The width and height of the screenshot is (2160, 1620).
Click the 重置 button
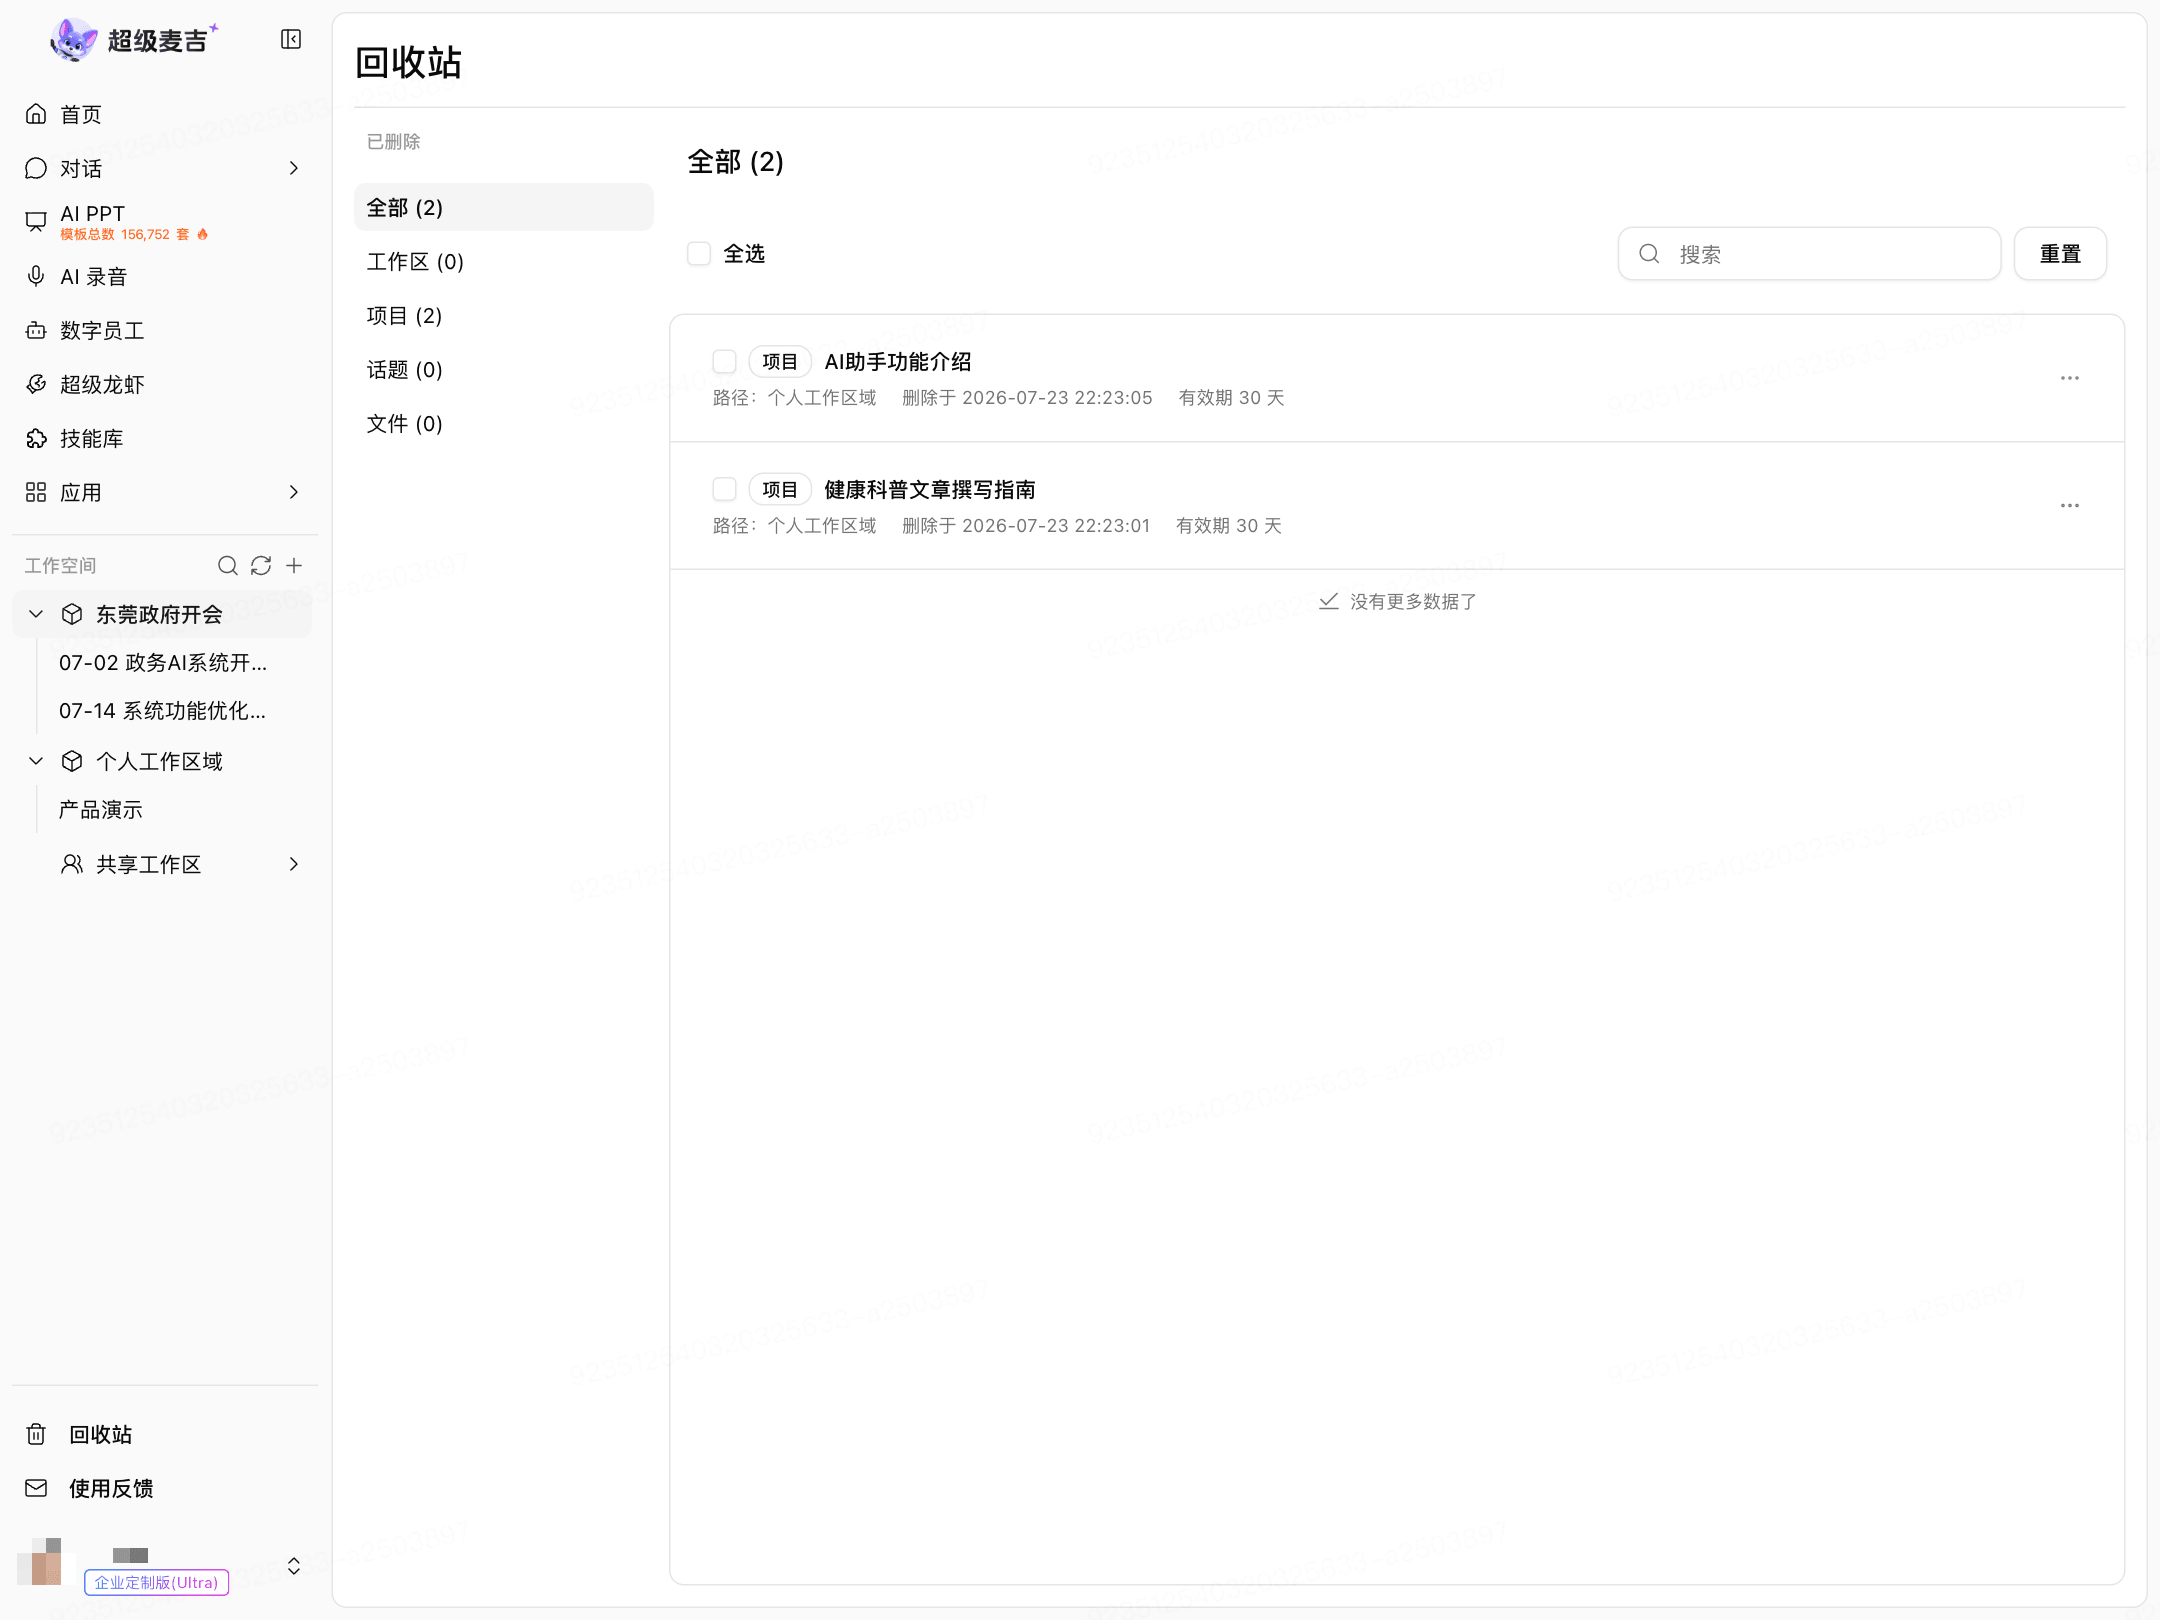click(x=2060, y=254)
